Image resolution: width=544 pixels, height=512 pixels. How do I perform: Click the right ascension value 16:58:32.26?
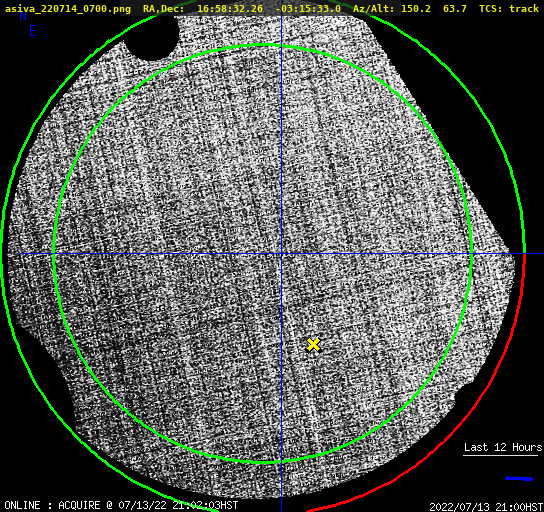230,9
